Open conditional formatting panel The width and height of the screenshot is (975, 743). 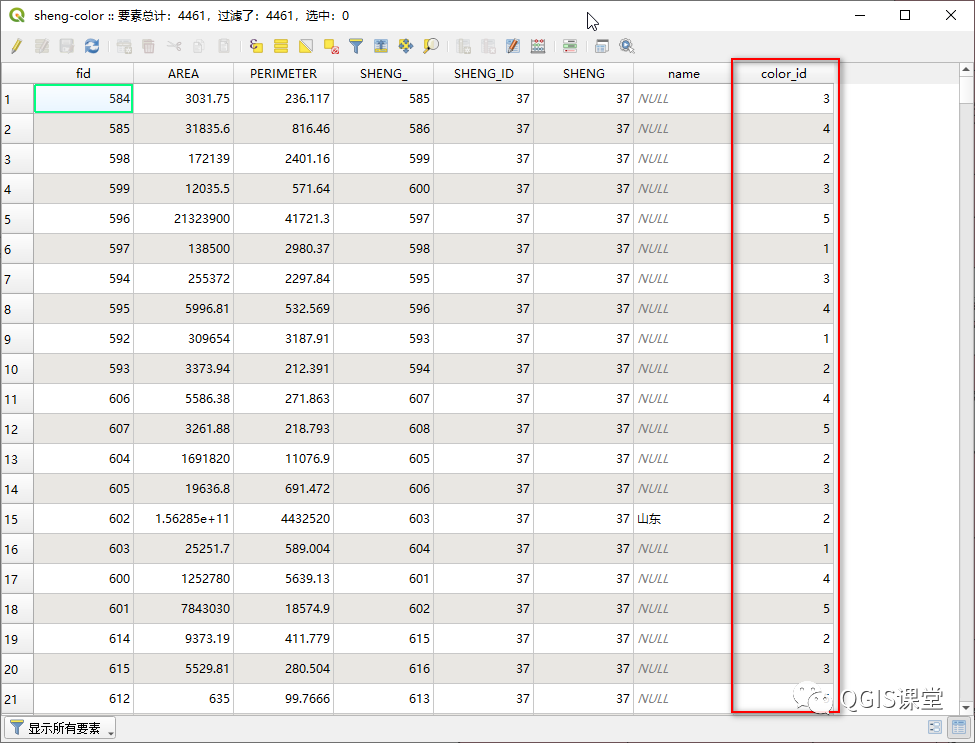click(x=570, y=46)
